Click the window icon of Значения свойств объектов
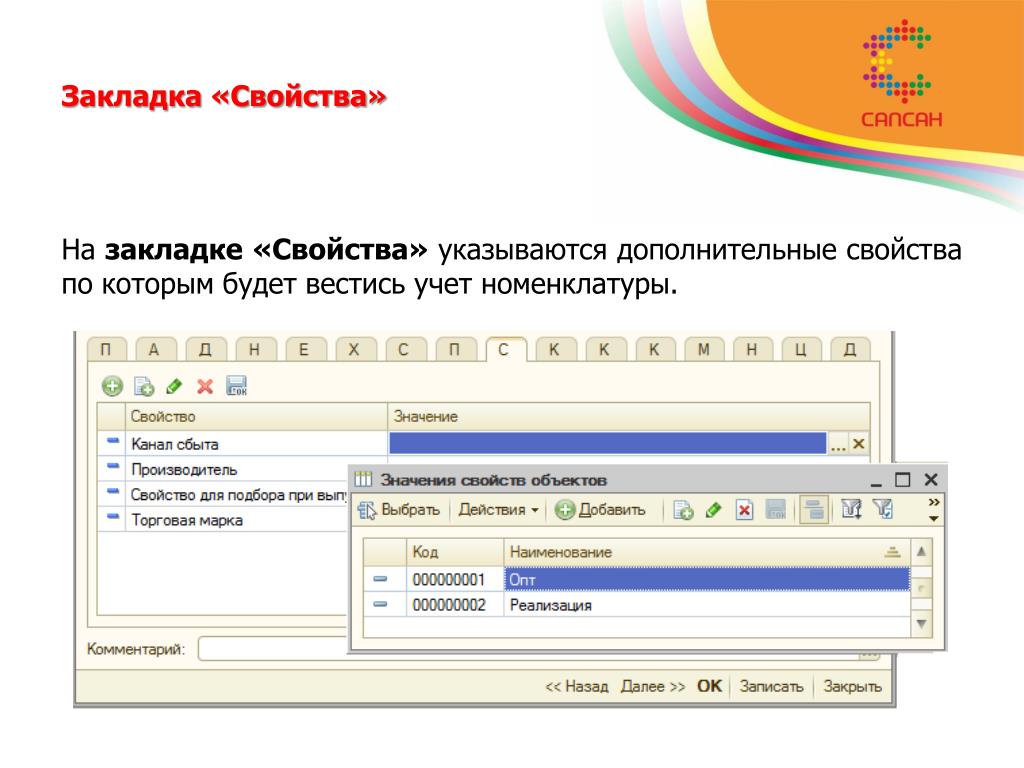 363,480
